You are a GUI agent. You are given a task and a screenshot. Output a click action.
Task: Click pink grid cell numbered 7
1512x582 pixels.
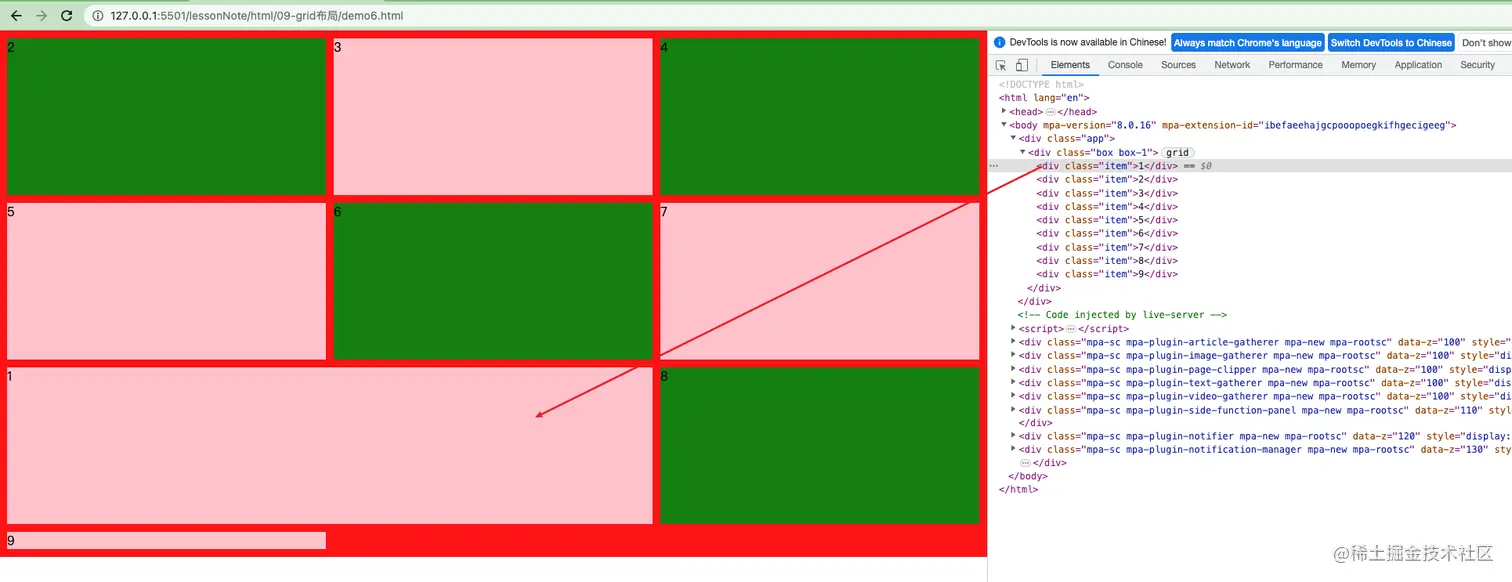click(820, 281)
